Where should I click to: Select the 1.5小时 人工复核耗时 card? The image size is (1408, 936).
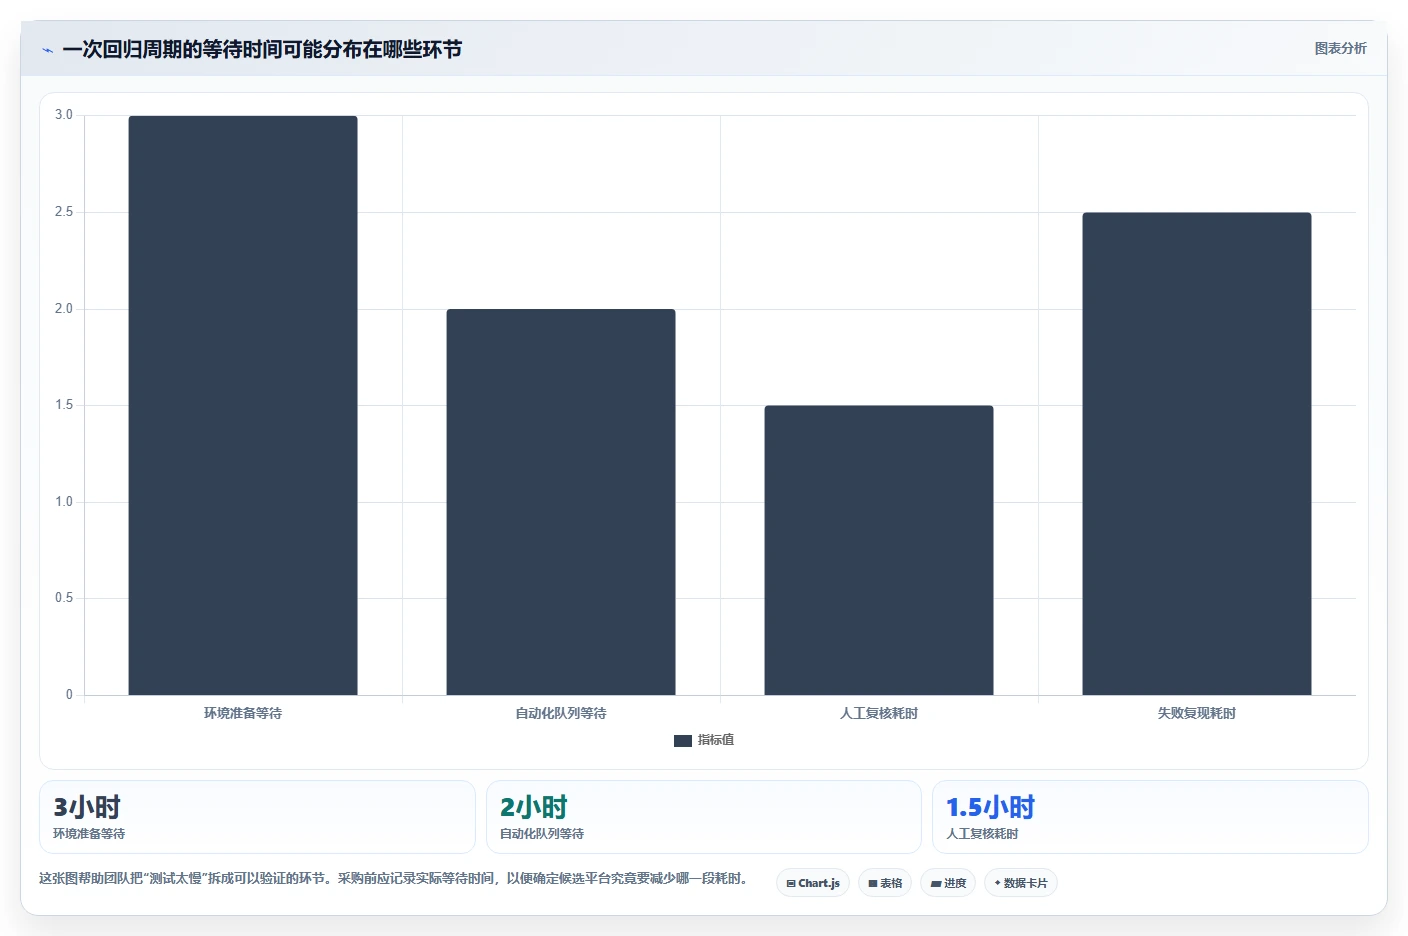tap(1150, 817)
